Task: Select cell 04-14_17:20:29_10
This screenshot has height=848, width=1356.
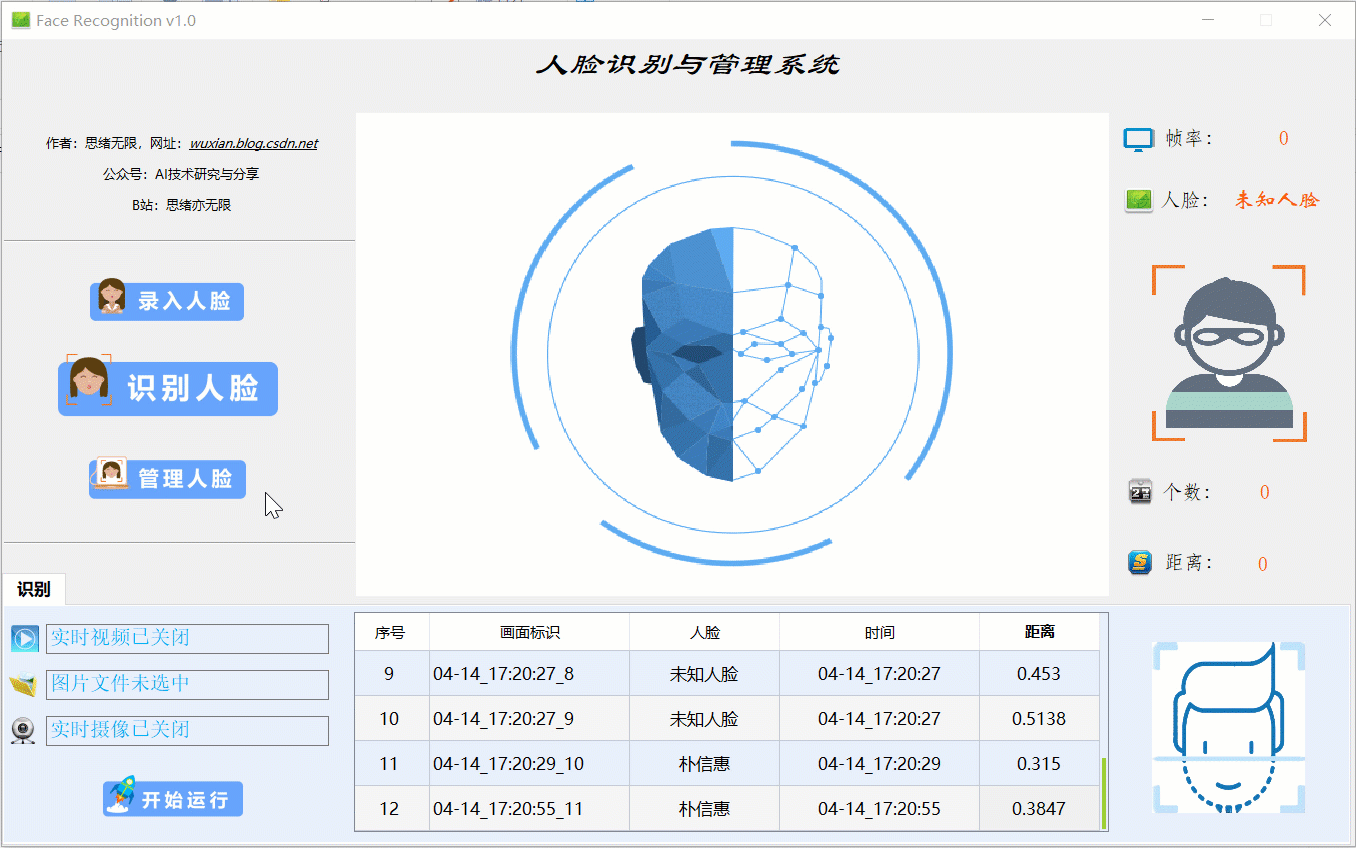Action: (x=530, y=764)
